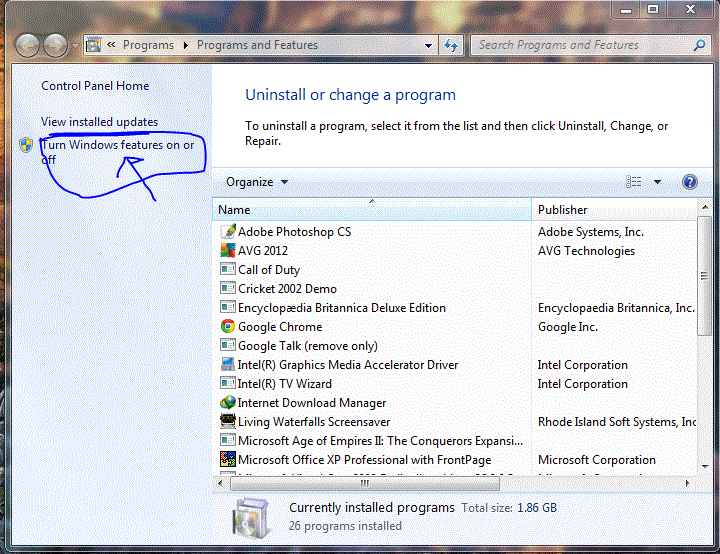Viewport: 720px width, 554px height.
Task: Click the horizontal scrollbar thumb
Action: pyautogui.click(x=365, y=483)
